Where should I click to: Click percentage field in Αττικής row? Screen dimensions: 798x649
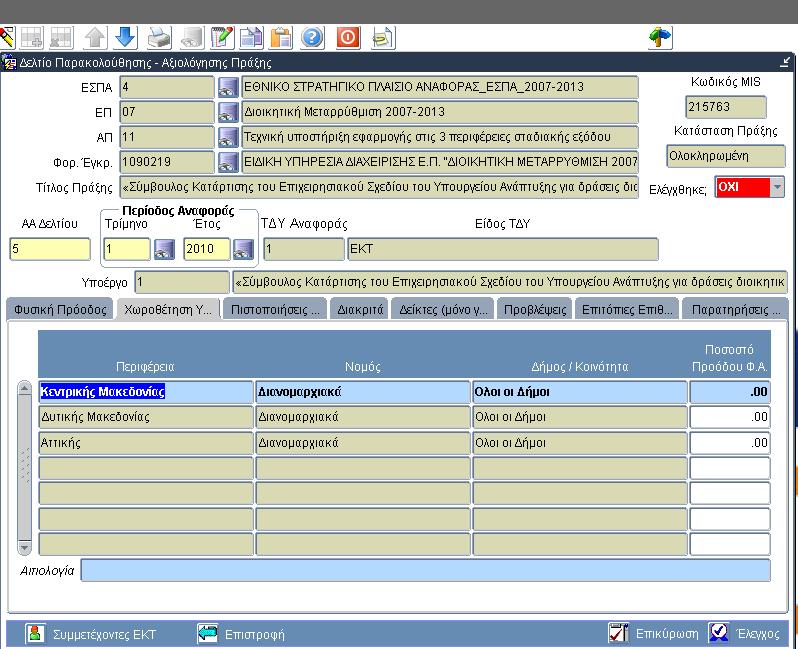(x=730, y=442)
